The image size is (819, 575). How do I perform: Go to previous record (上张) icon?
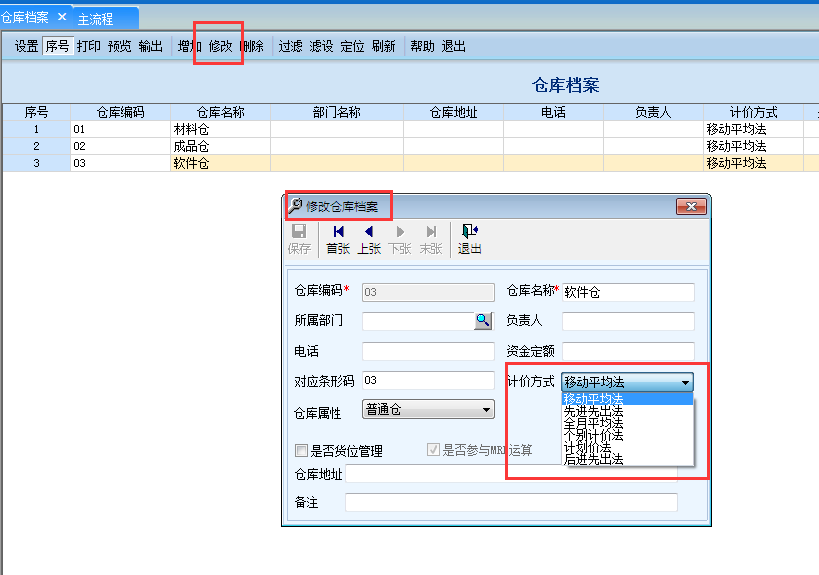tap(369, 232)
